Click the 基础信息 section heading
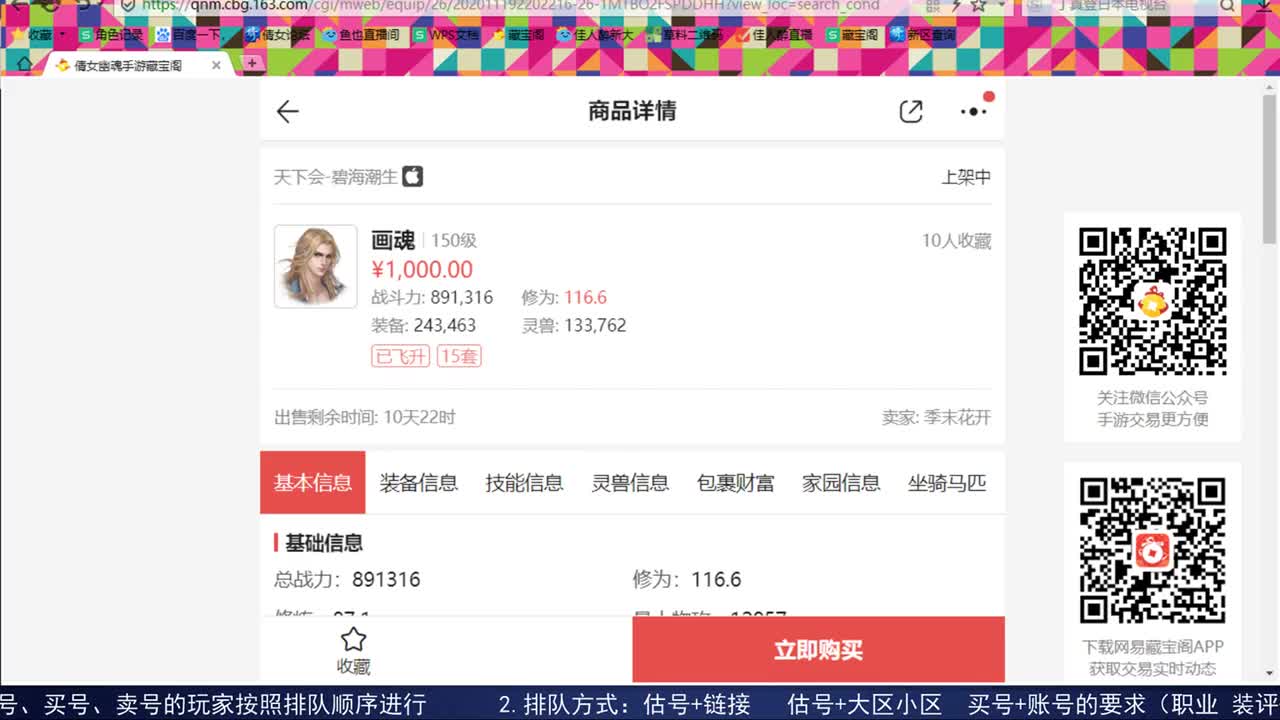This screenshot has height=720, width=1280. (x=324, y=543)
